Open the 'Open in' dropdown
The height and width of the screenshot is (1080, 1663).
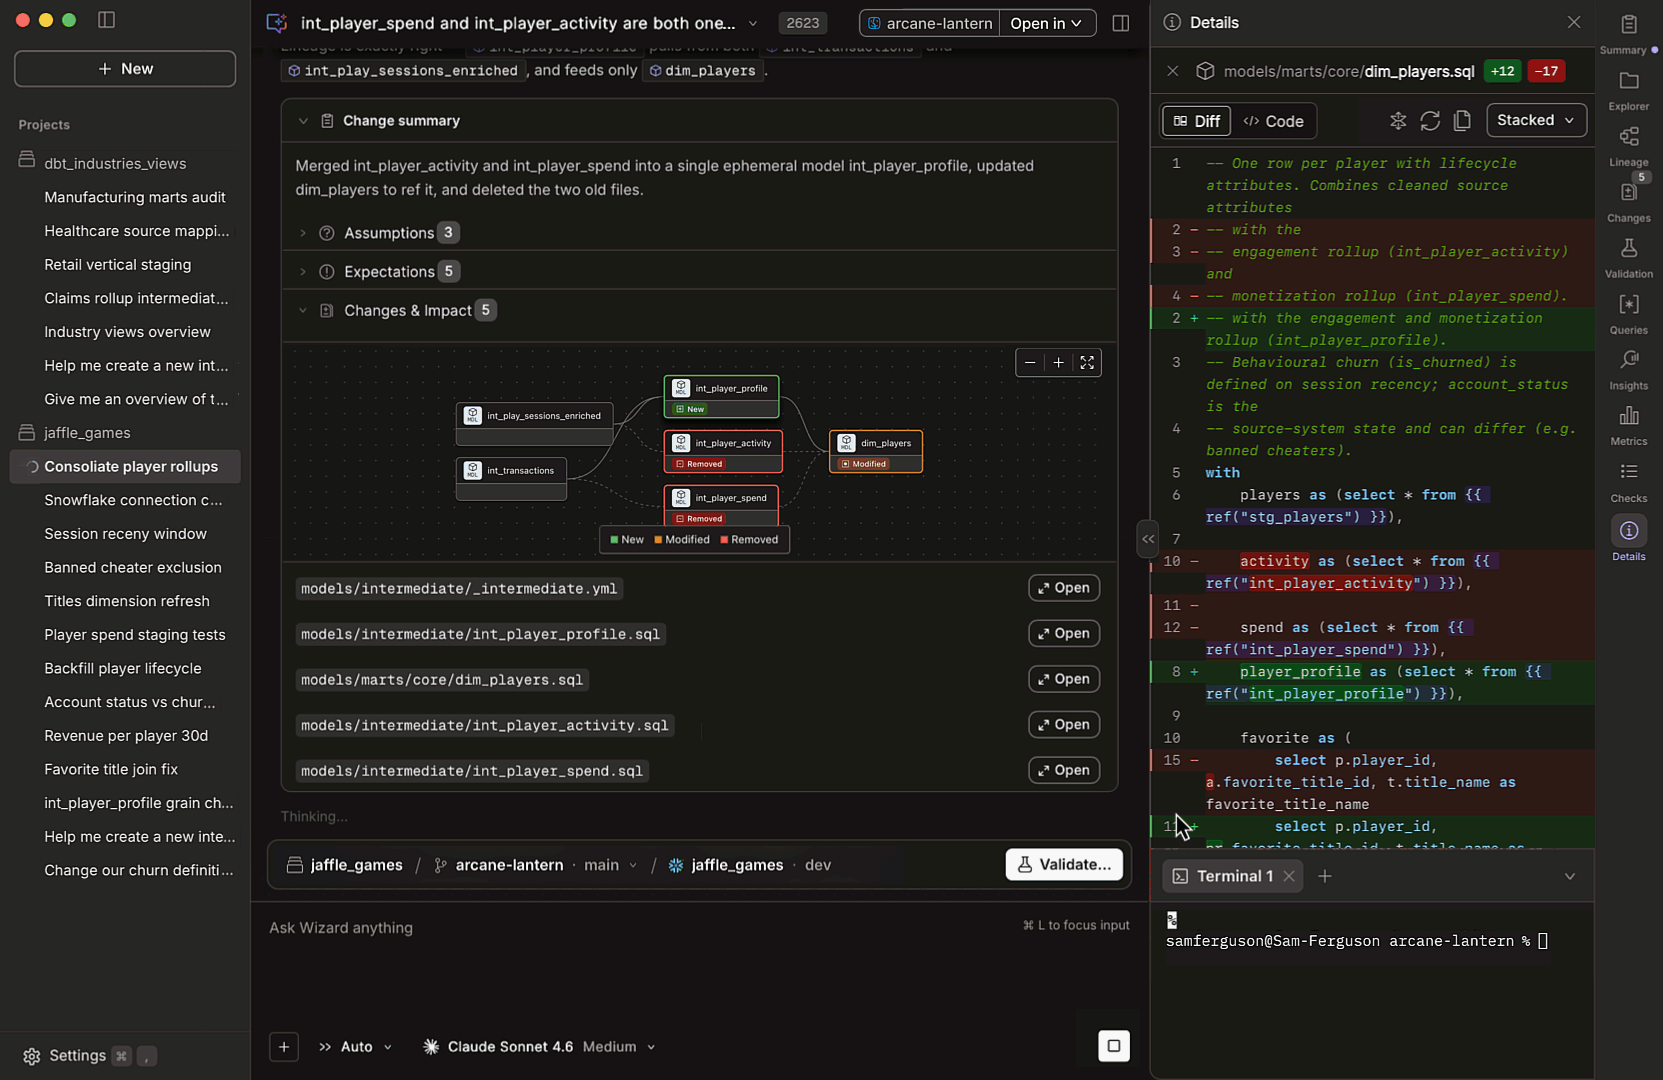click(x=1047, y=23)
